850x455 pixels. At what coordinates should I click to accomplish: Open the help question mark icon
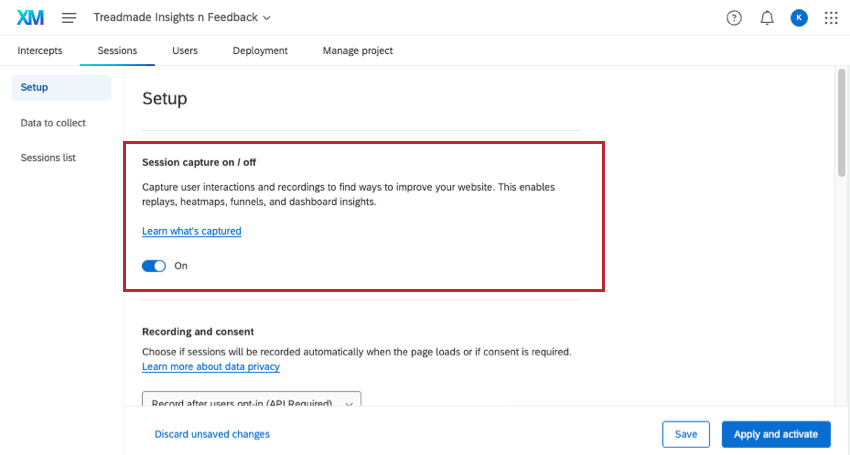pyautogui.click(x=734, y=18)
